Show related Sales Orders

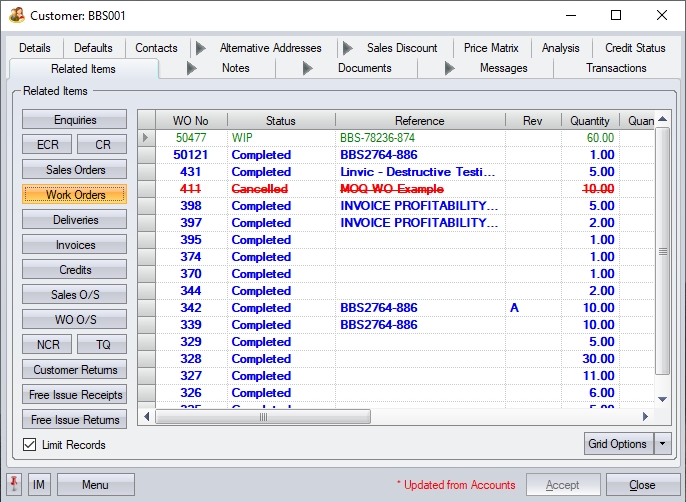coord(75,170)
